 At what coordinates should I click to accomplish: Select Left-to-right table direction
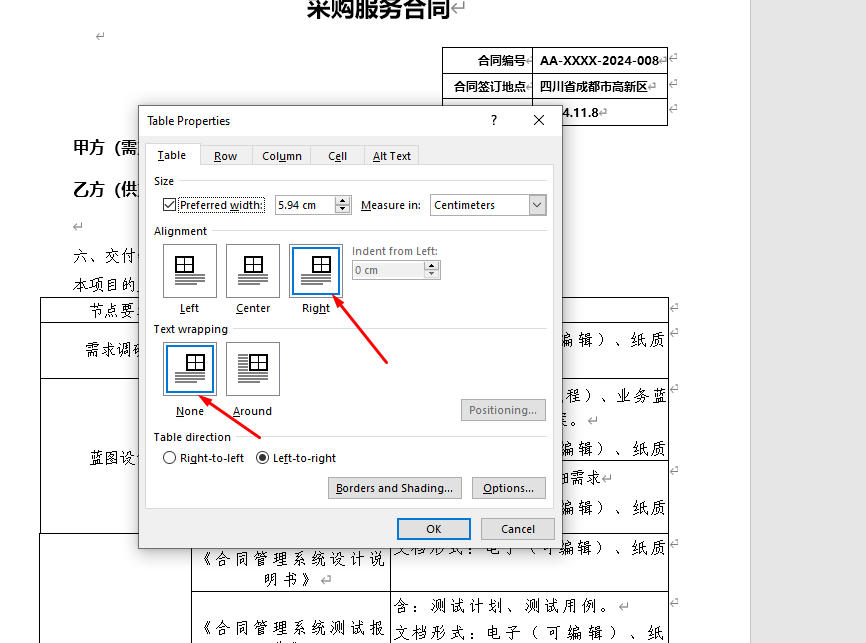263,458
